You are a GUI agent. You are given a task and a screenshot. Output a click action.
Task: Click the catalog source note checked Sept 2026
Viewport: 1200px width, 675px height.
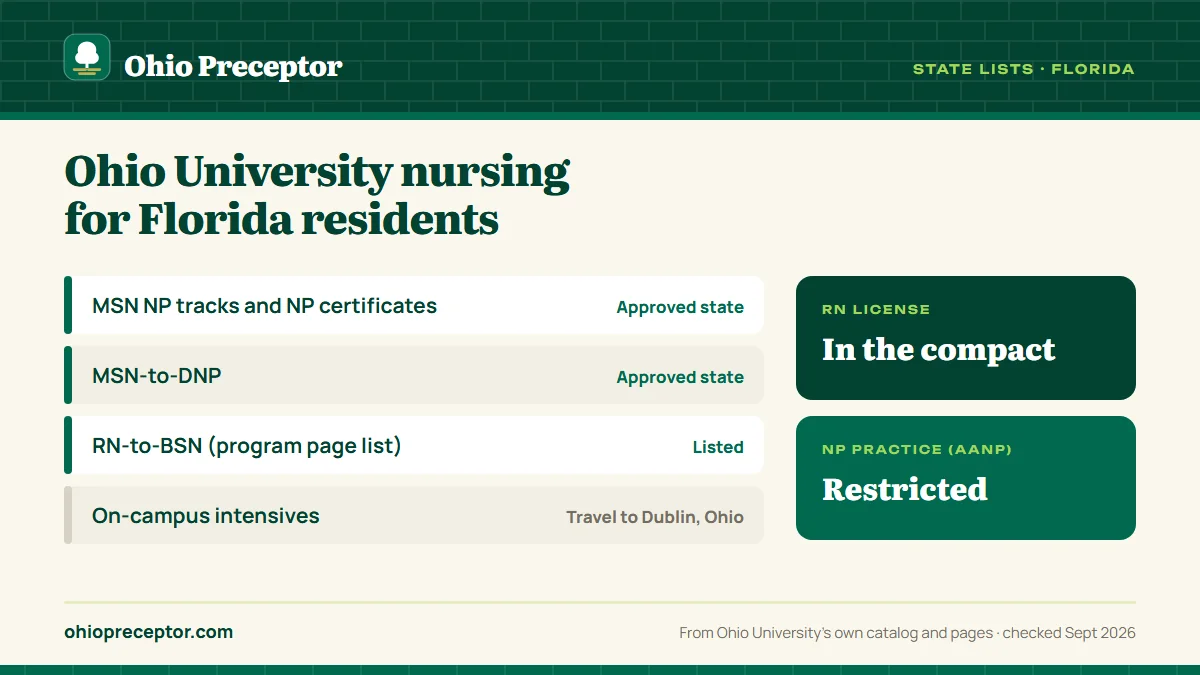[907, 633]
